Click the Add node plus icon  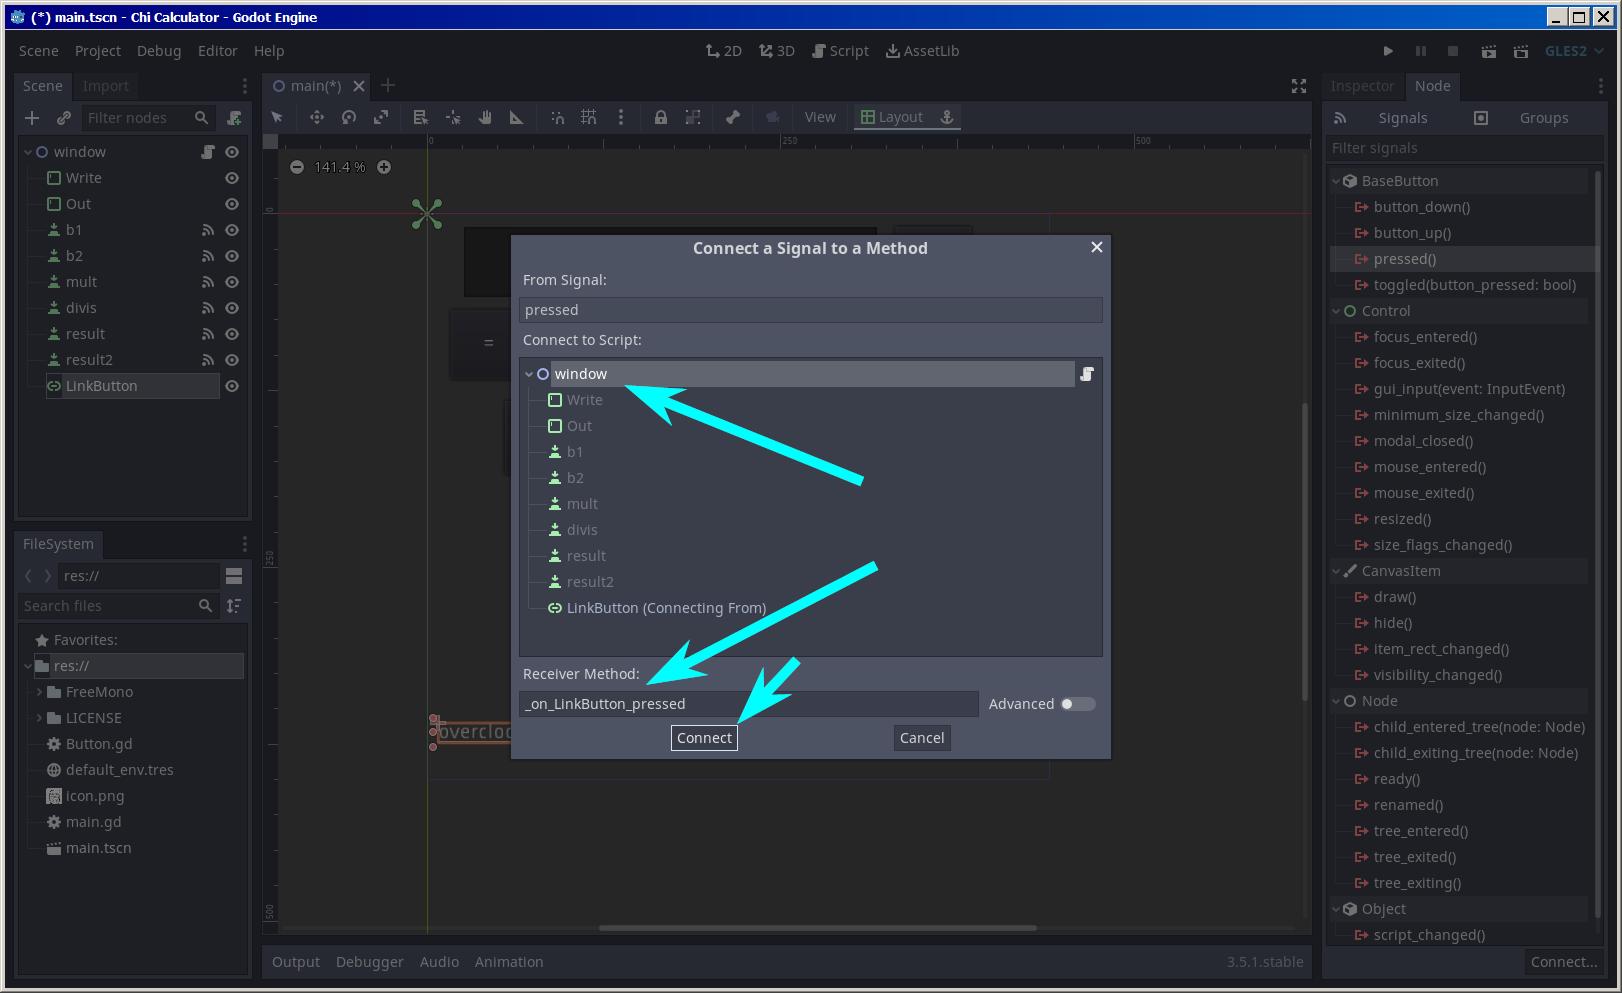pyautogui.click(x=32, y=118)
